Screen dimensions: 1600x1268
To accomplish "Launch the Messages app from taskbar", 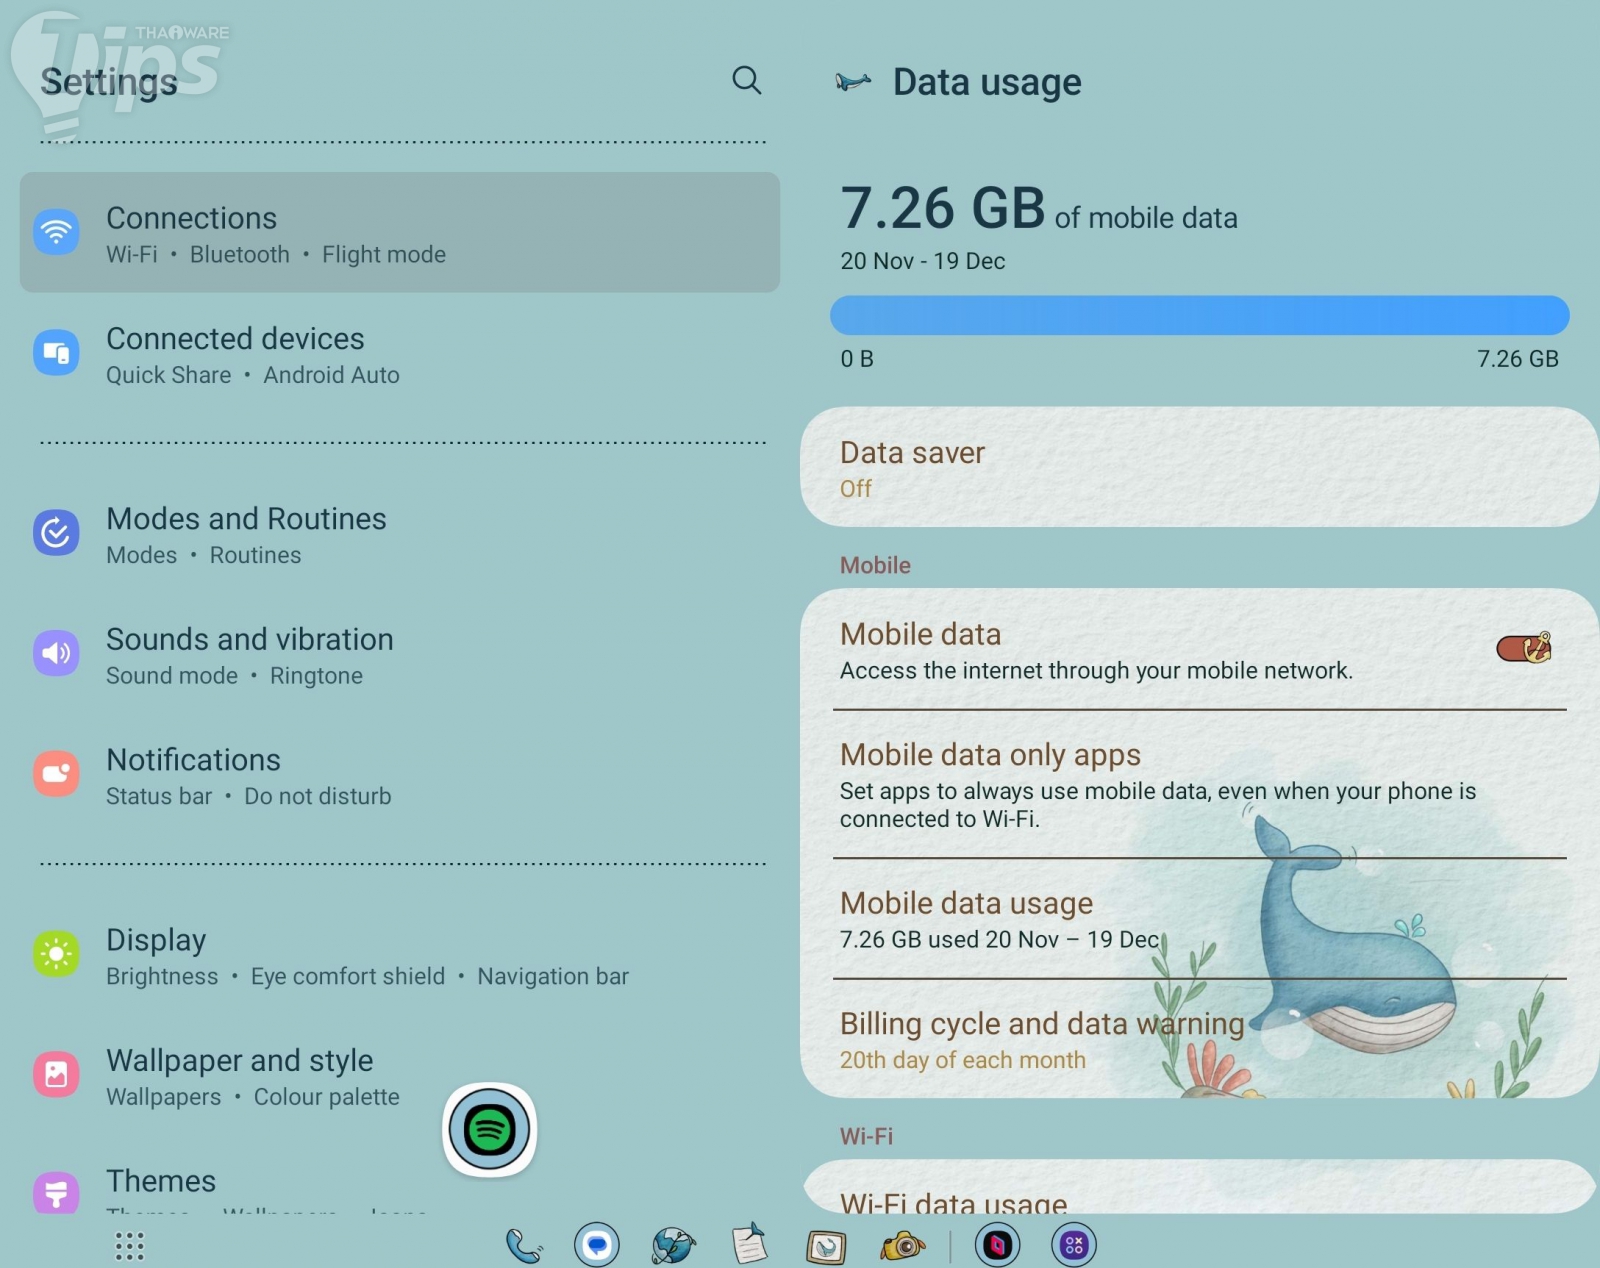I will coord(597,1245).
